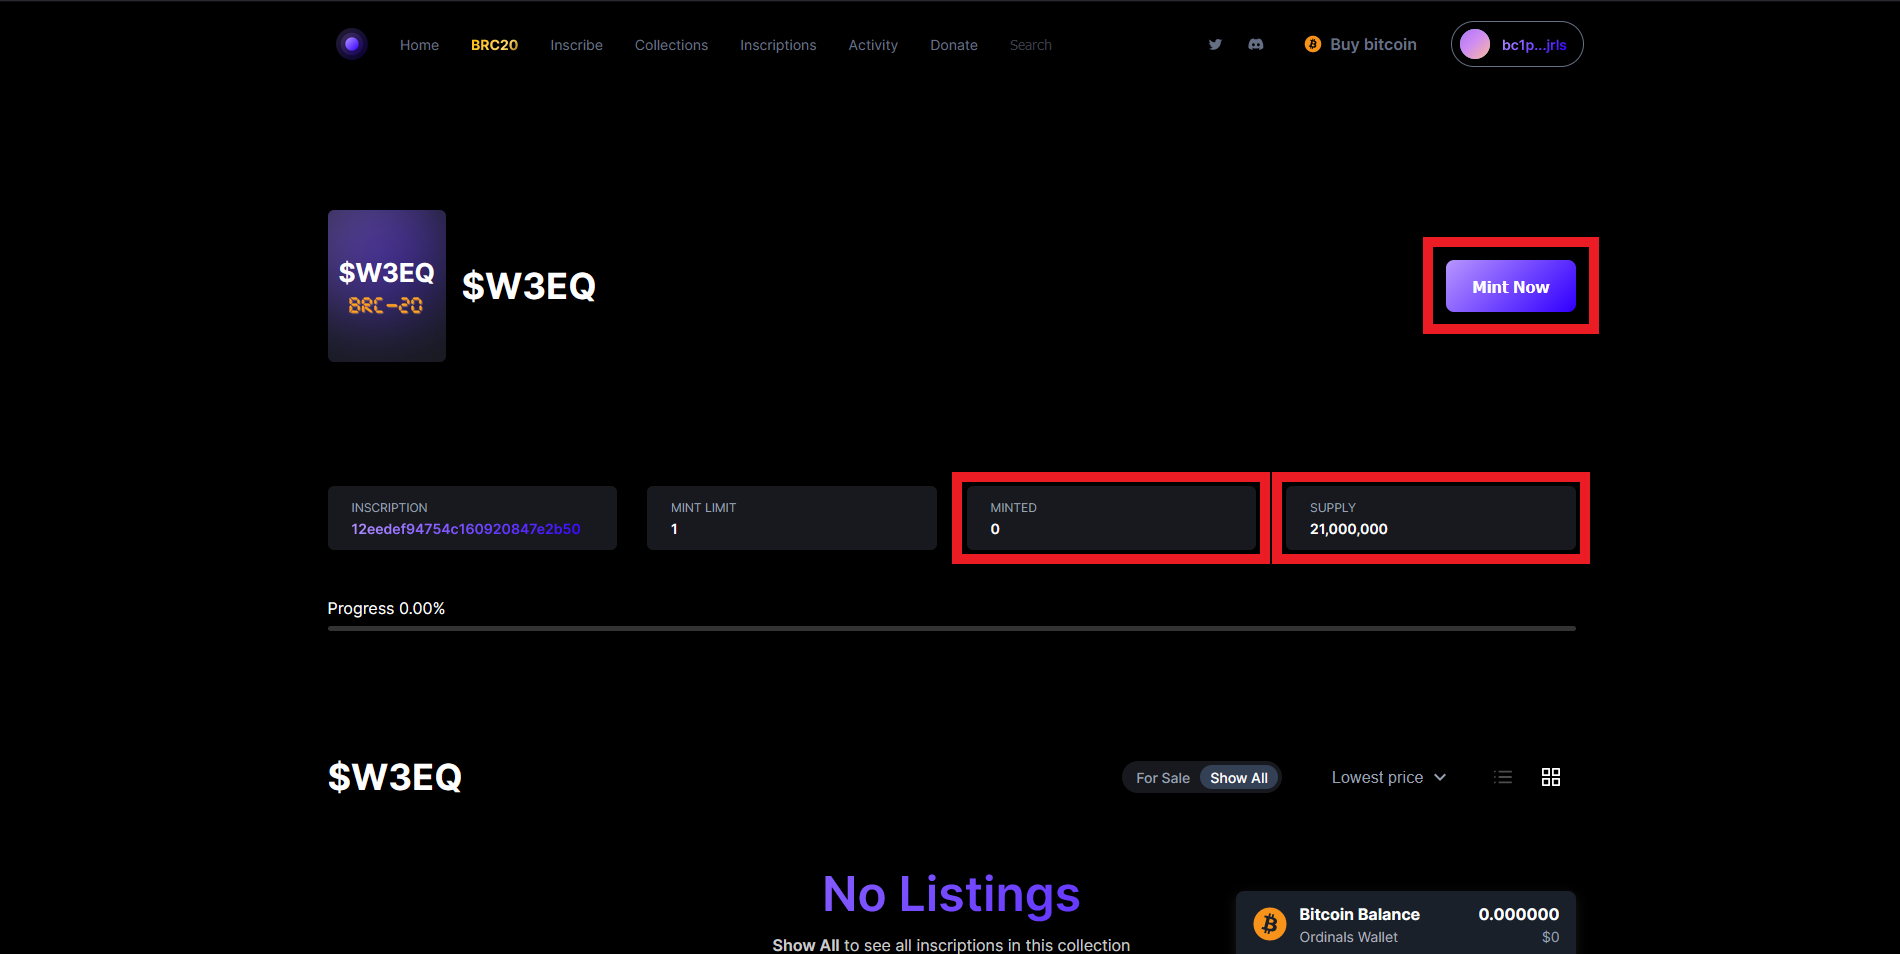Switch to list view layout
Image resolution: width=1900 pixels, height=954 pixels.
pos(1502,777)
